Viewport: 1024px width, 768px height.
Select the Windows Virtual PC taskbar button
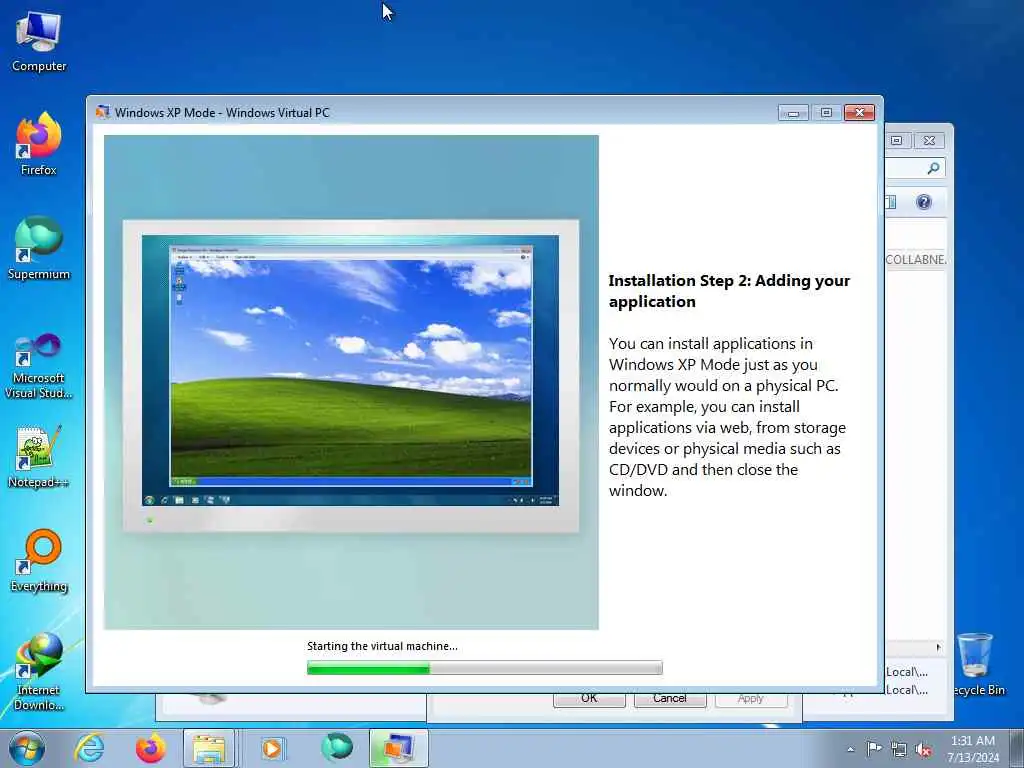click(398, 748)
